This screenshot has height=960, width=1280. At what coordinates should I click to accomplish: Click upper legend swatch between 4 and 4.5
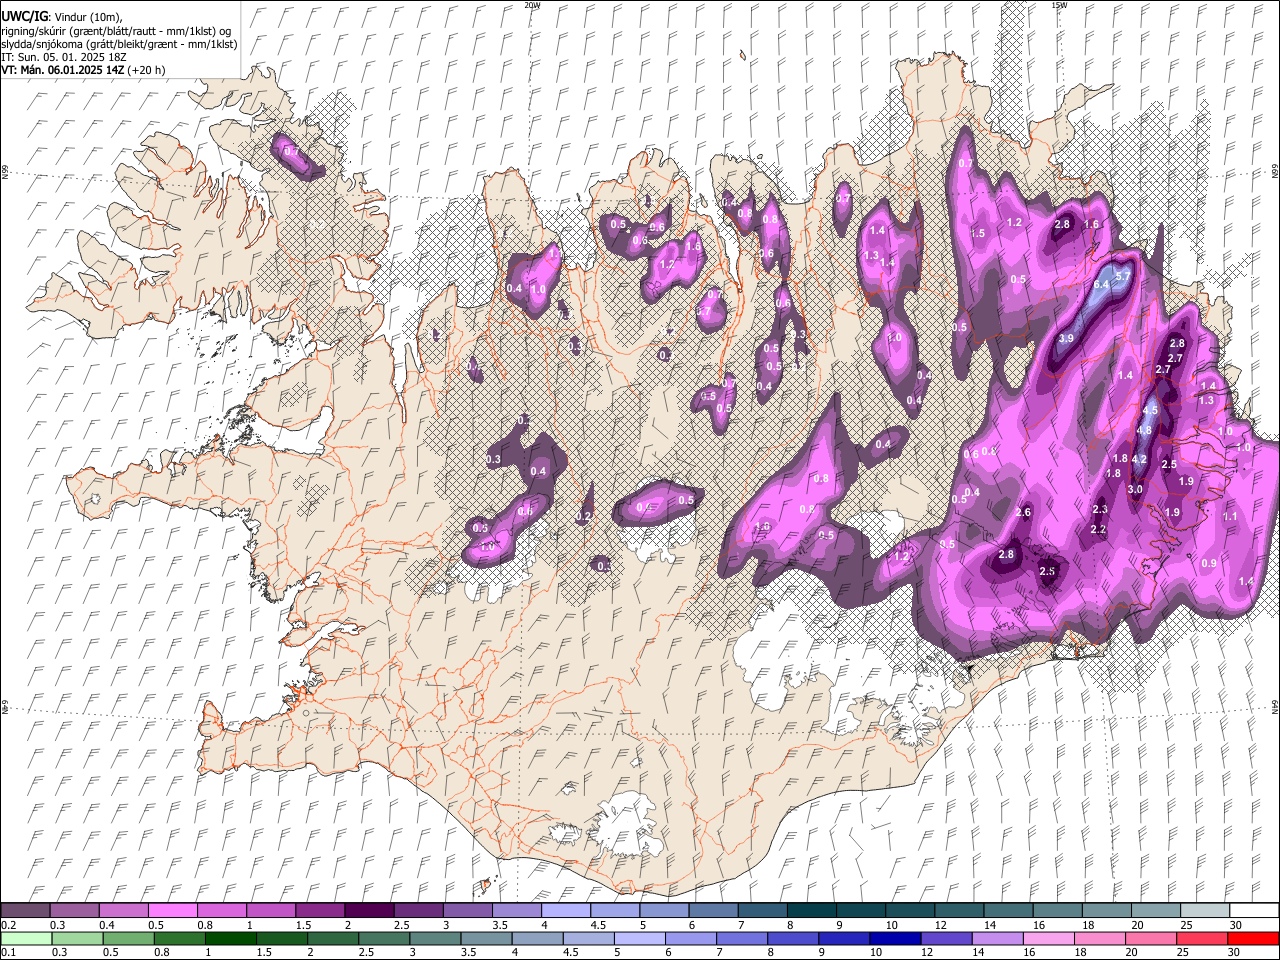[x=565, y=910]
